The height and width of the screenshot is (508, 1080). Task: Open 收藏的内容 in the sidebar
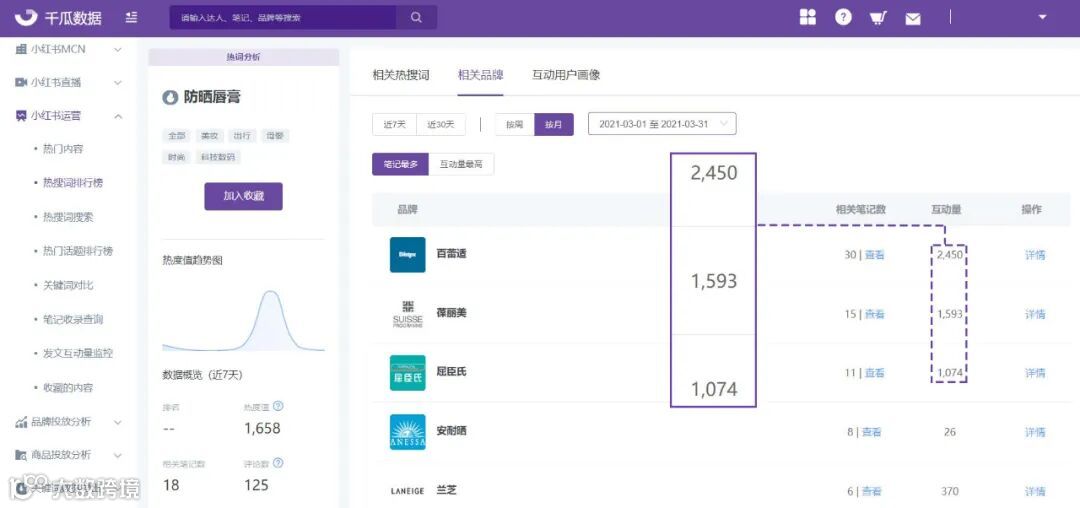tap(68, 388)
